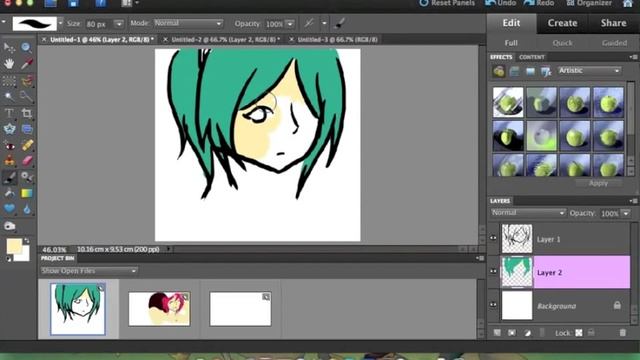Select the Straighten tool
Screen dimensions: 640x360
26,129
